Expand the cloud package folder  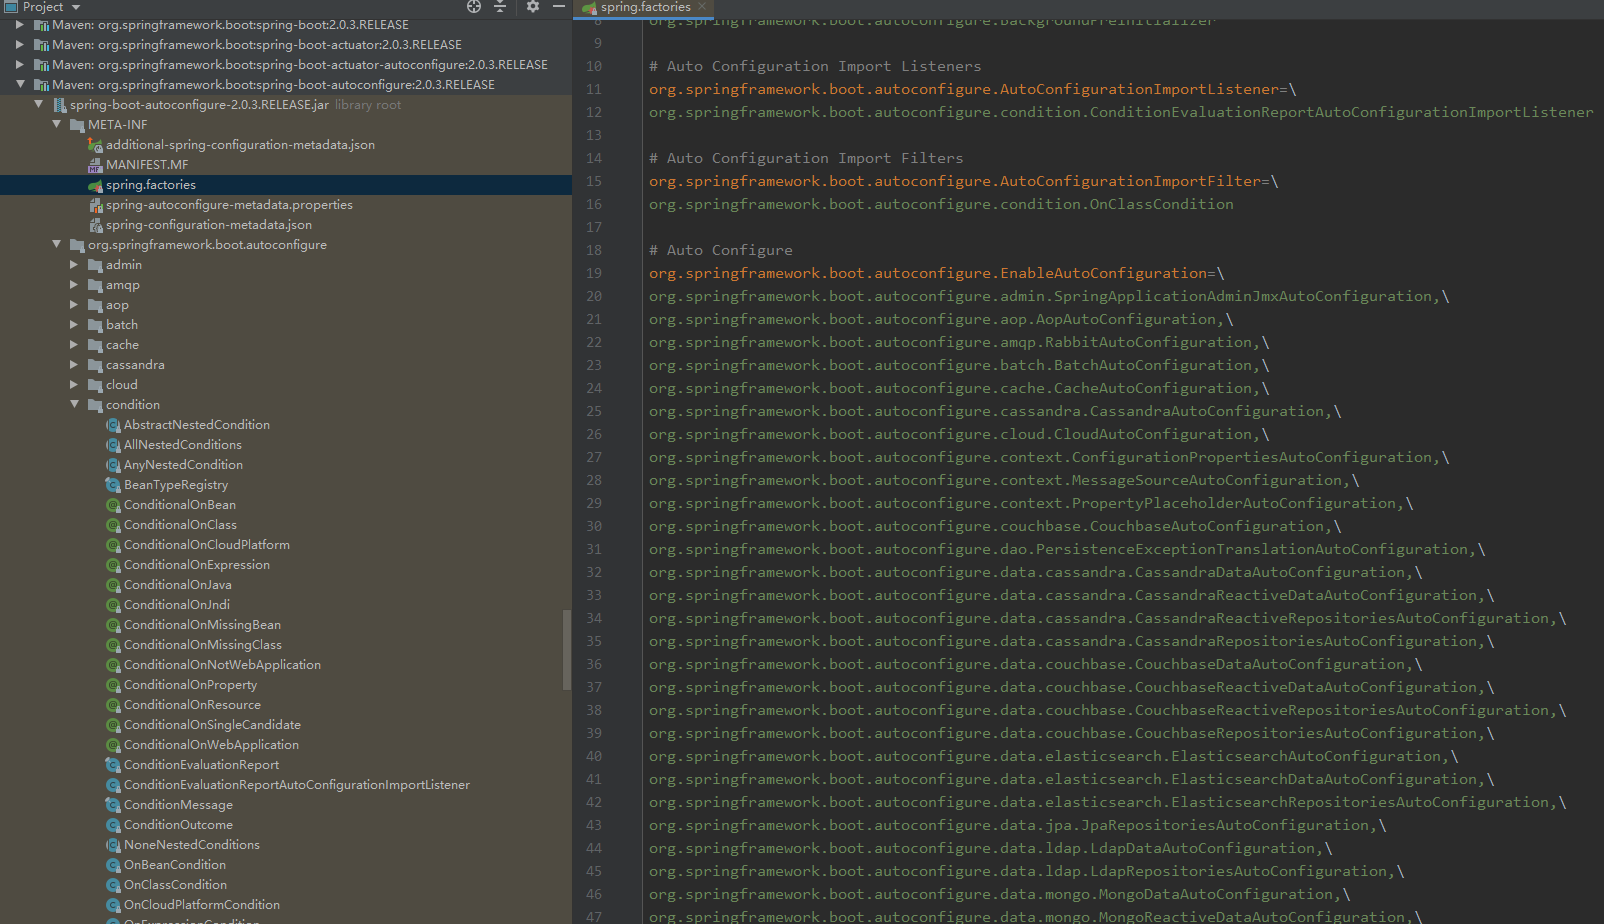[x=74, y=385]
